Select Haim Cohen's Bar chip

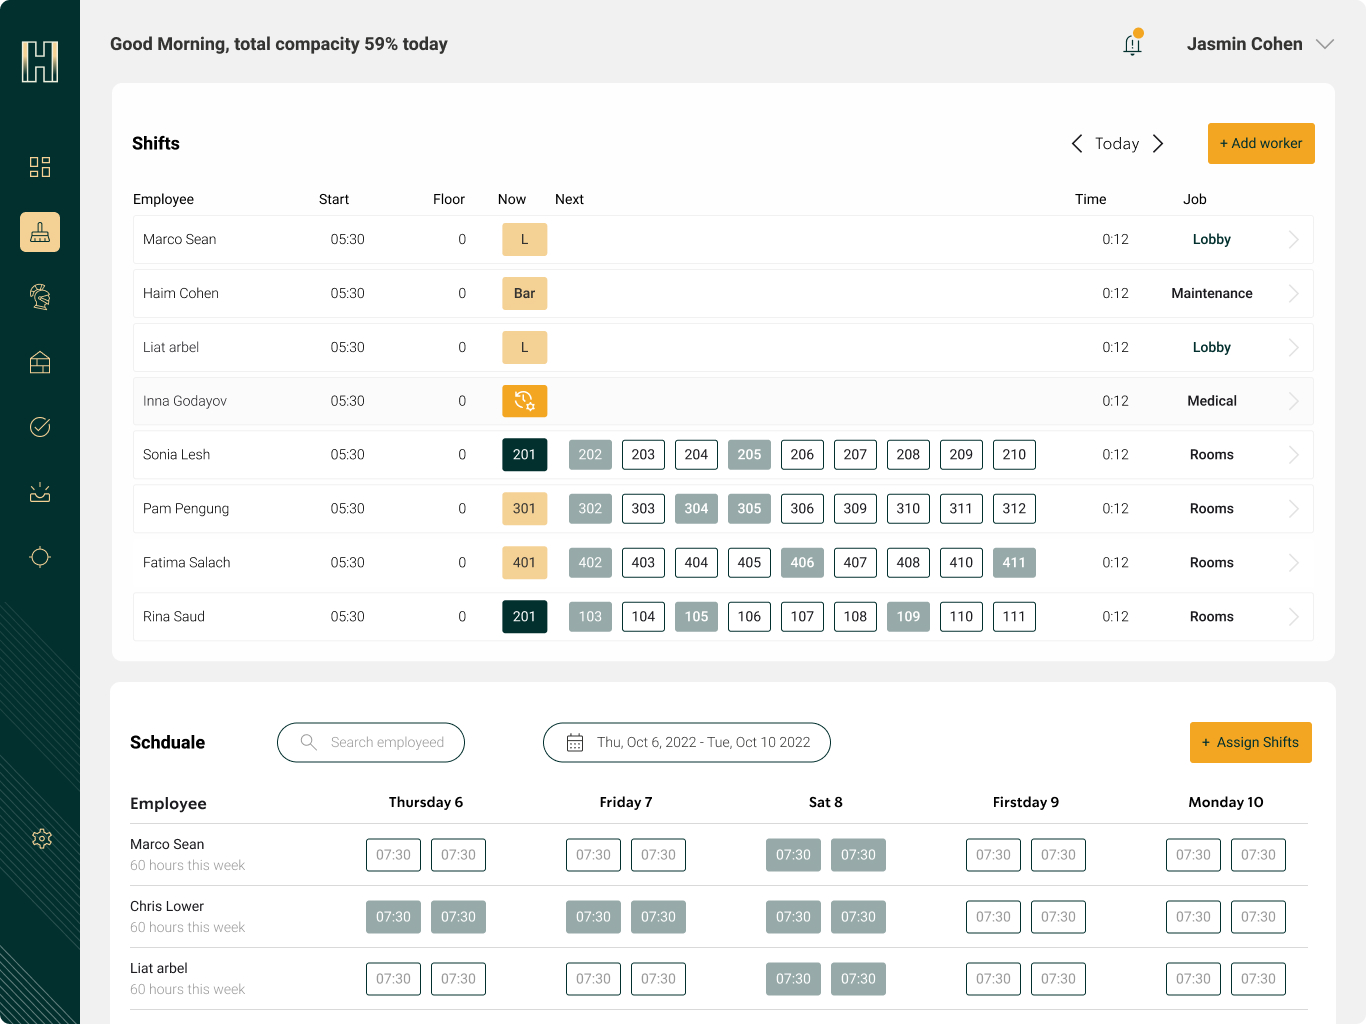pyautogui.click(x=524, y=293)
